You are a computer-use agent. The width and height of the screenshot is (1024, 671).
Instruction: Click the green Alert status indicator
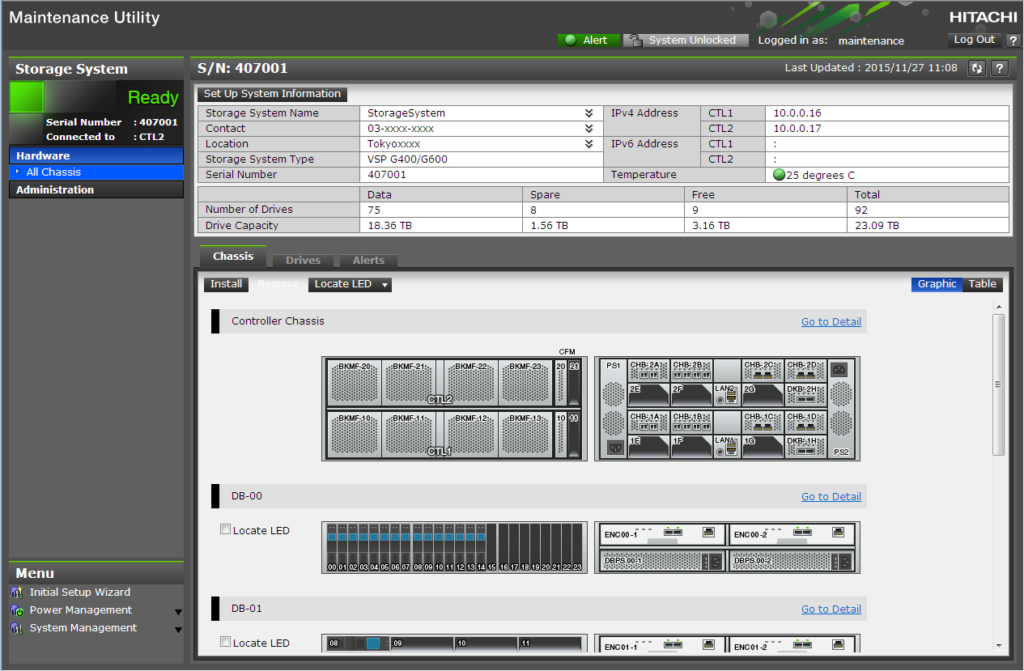click(588, 41)
